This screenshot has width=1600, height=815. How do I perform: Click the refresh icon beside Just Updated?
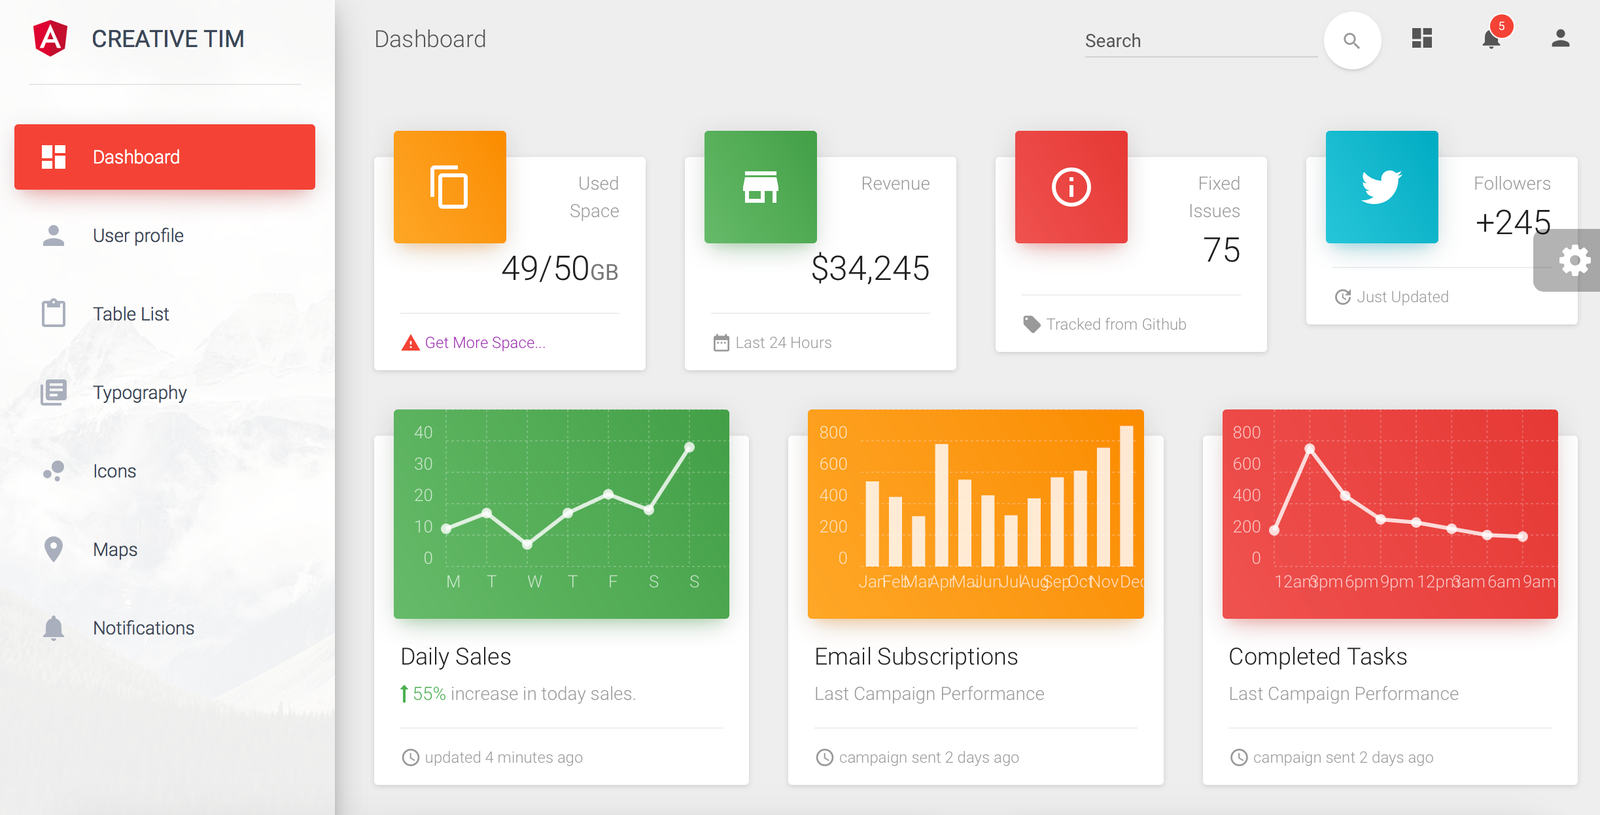1343,297
